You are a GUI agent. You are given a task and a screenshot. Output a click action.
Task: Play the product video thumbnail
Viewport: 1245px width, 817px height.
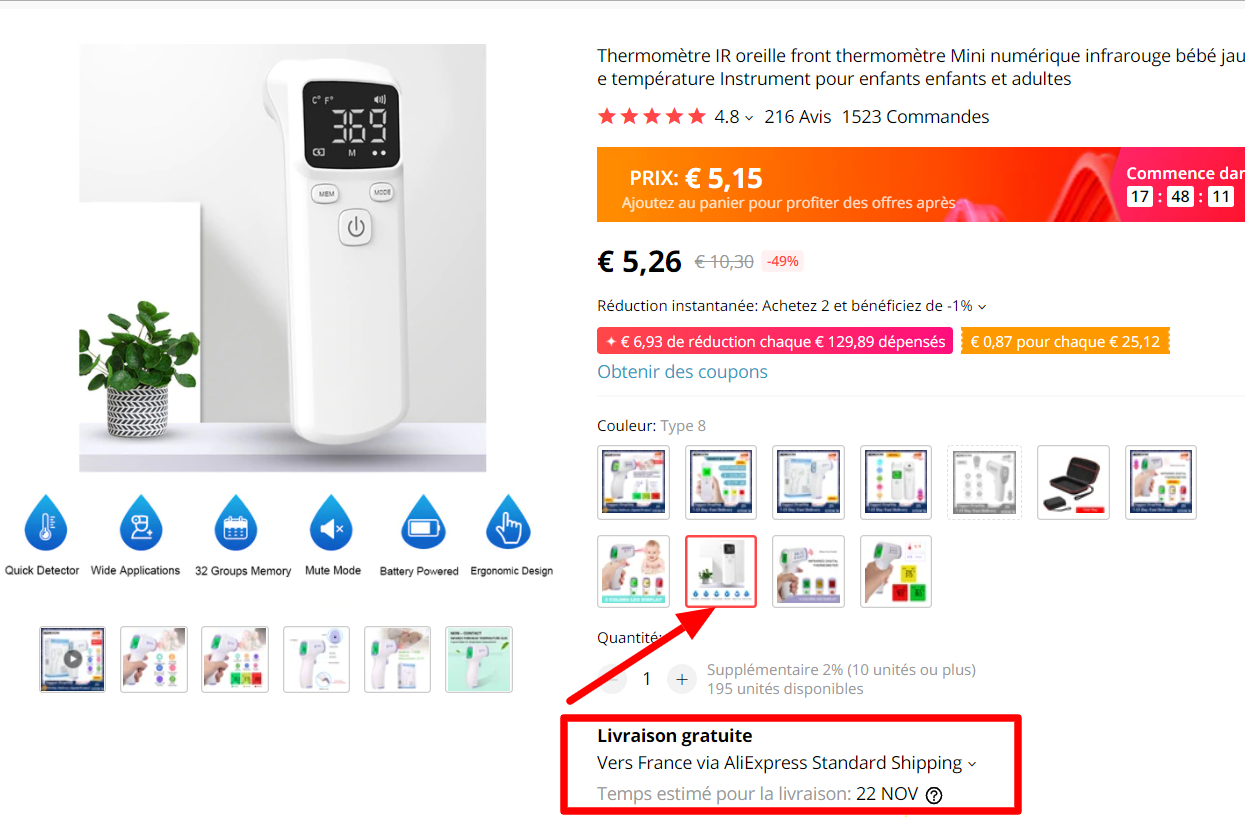click(73, 659)
